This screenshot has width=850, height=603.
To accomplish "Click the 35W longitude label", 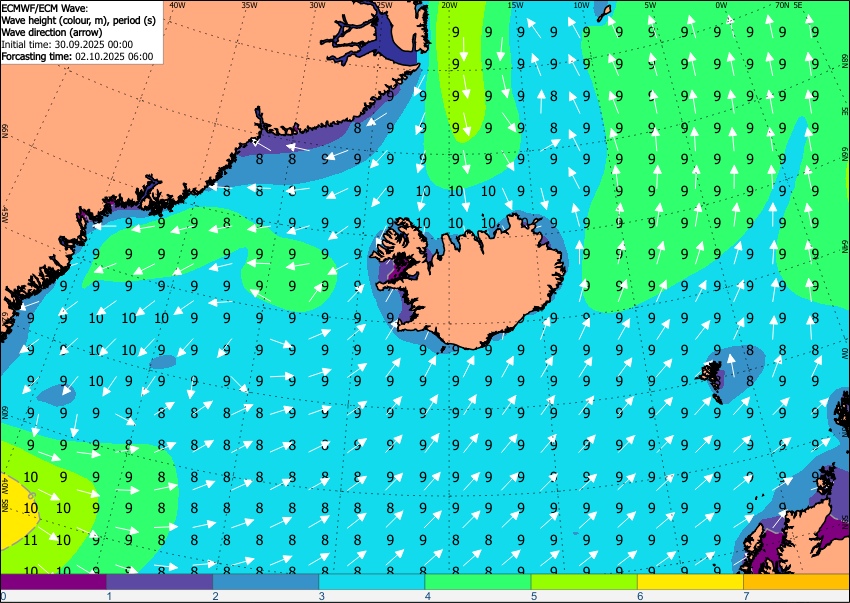I will pyautogui.click(x=249, y=5).
